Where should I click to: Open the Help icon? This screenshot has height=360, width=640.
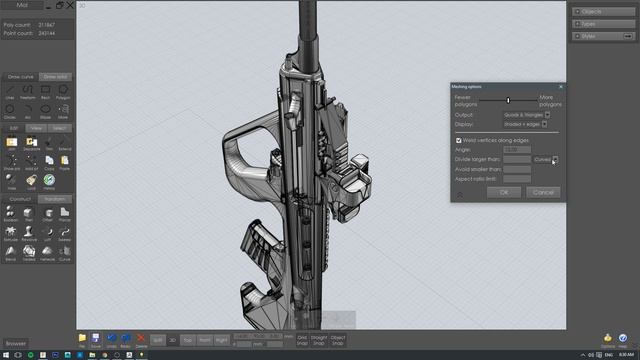pyautogui.click(x=623, y=340)
